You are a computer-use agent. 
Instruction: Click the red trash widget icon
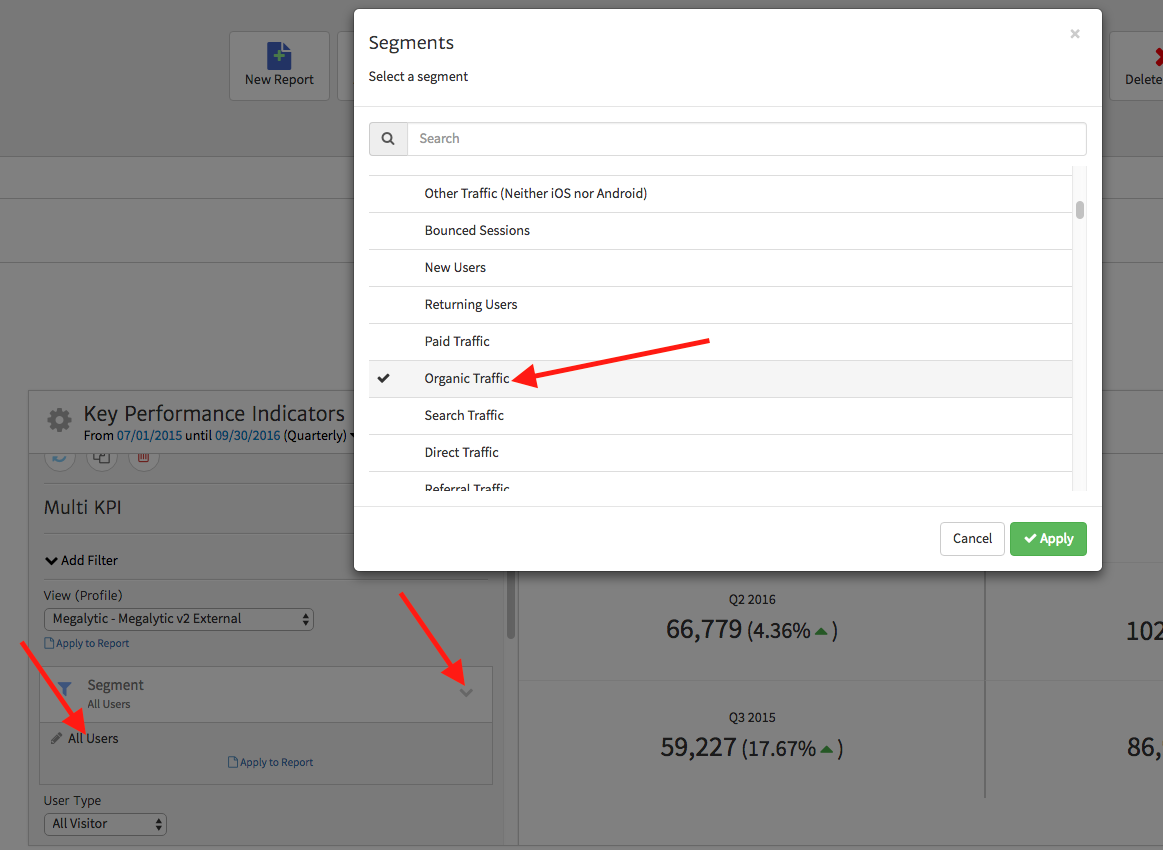click(x=143, y=458)
